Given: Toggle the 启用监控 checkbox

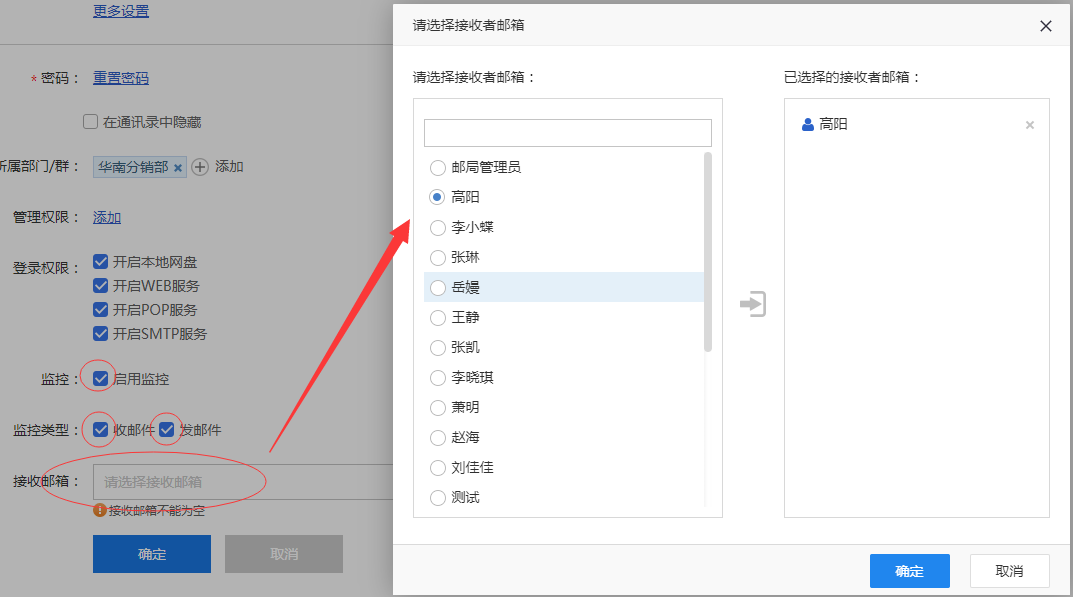Looking at the screenshot, I should (101, 379).
